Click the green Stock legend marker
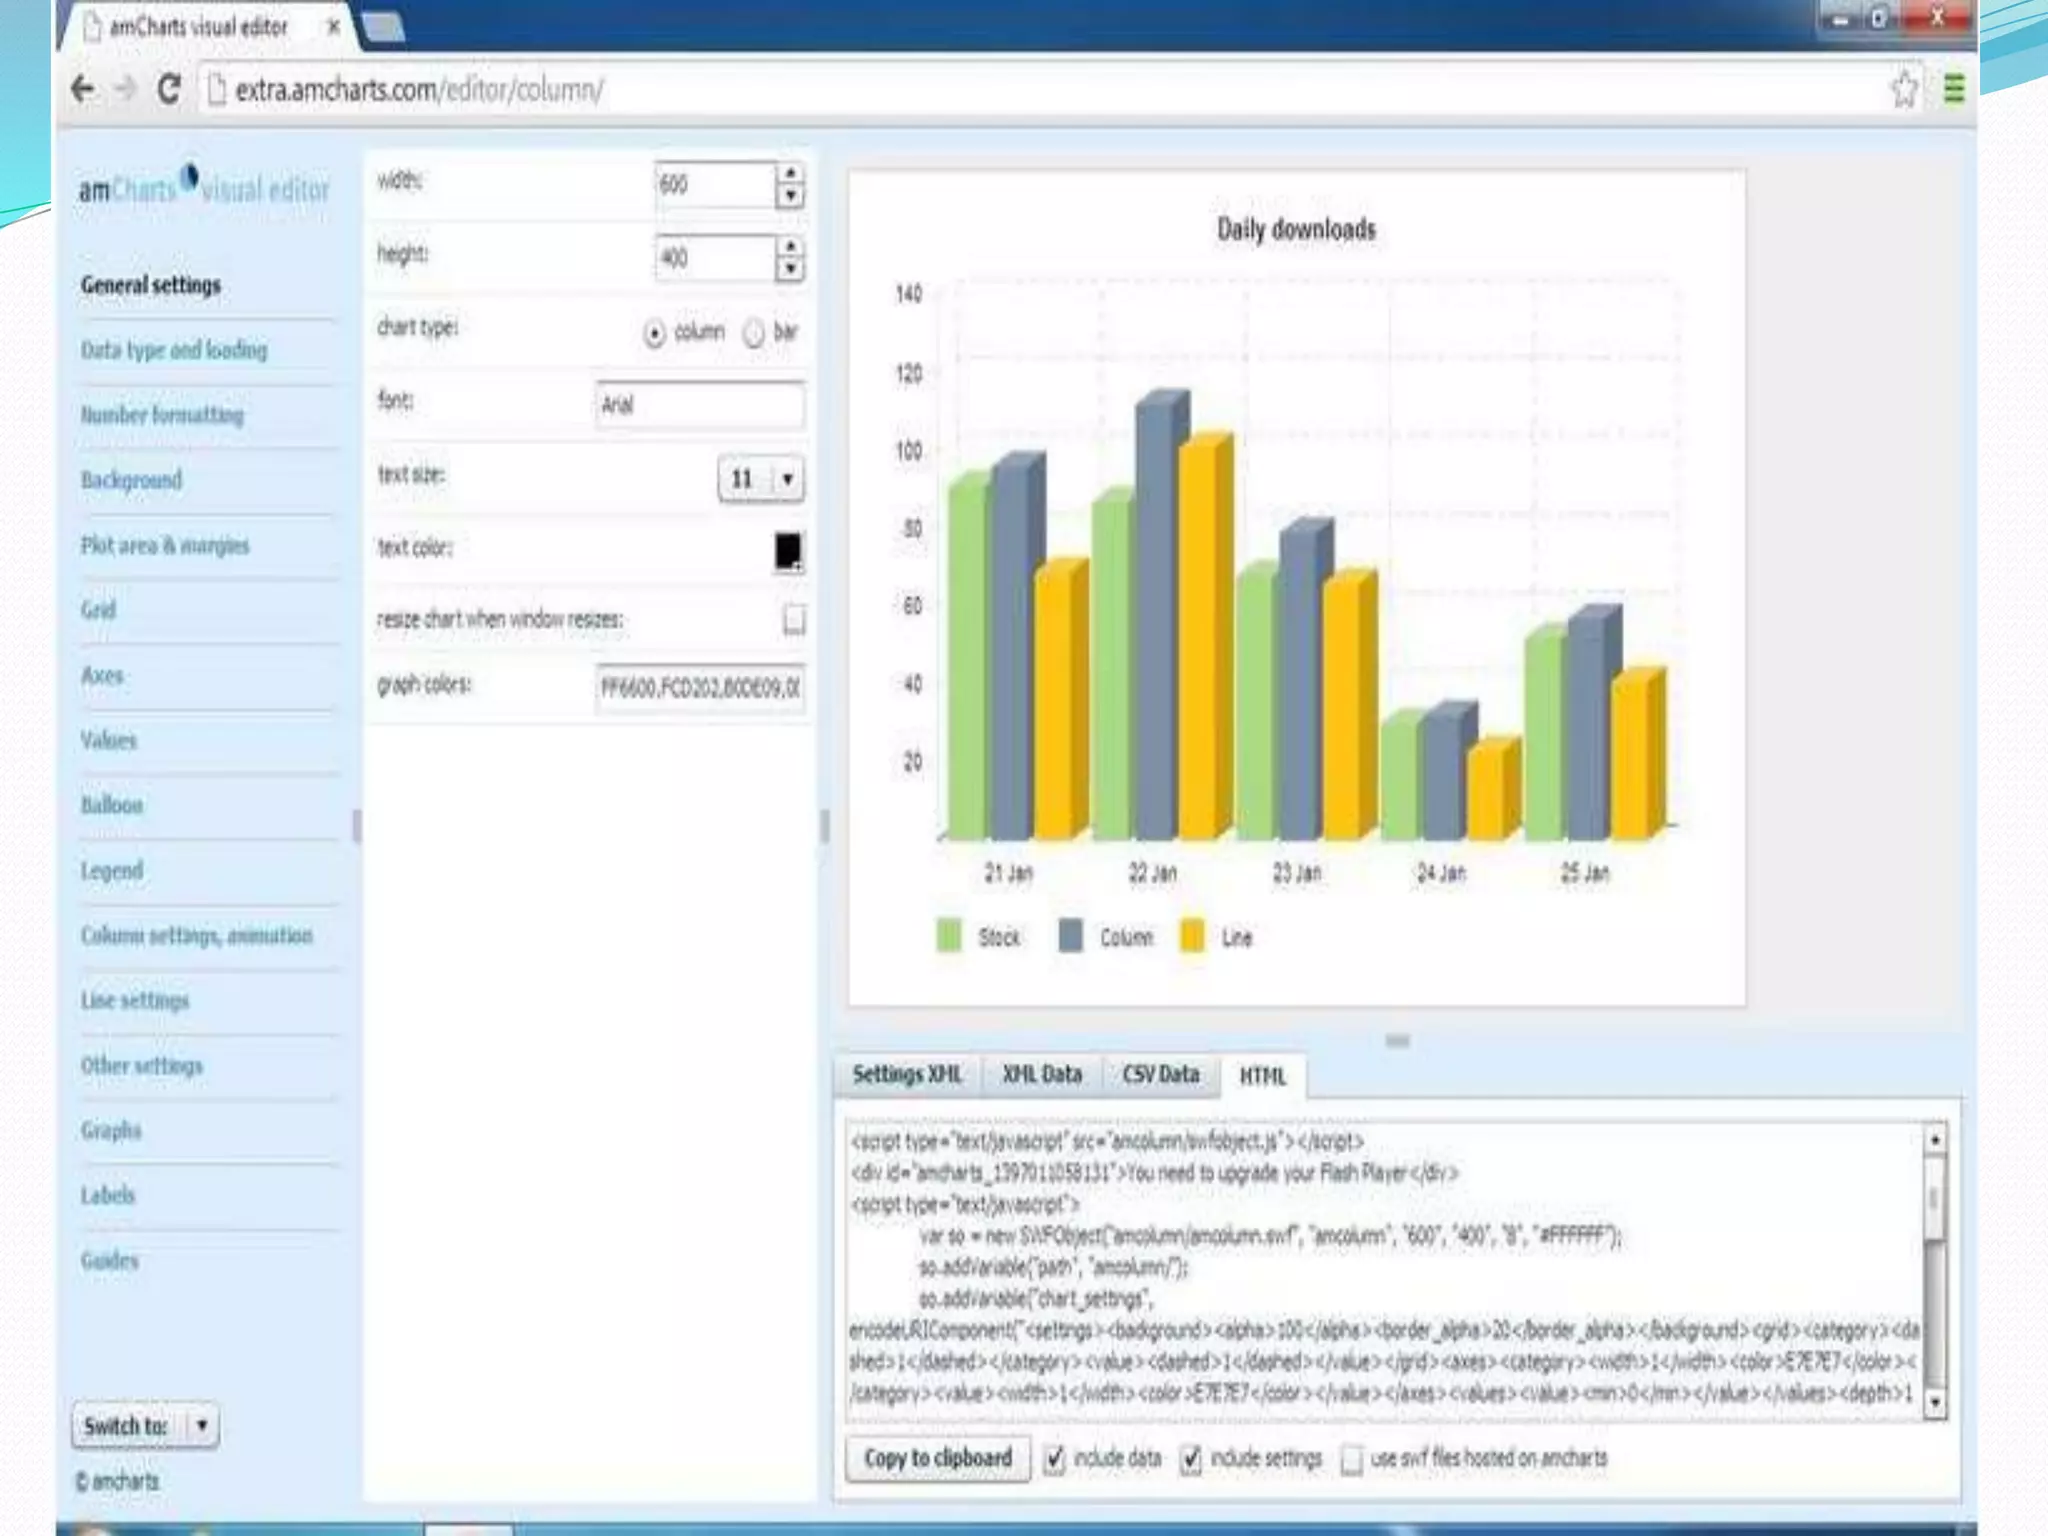The image size is (2048, 1536). [x=948, y=936]
